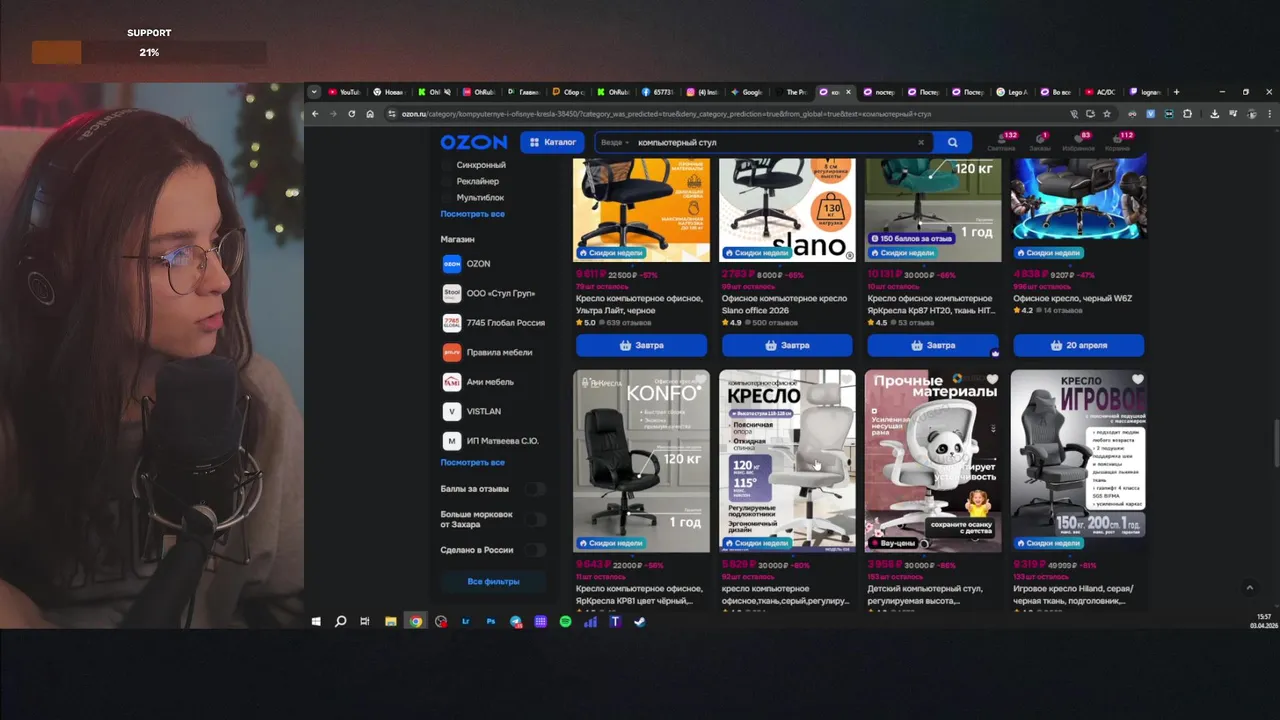Screen dimensions: 1280x720
Task: Open Детский компьютерный стул product title
Action: coord(927,595)
